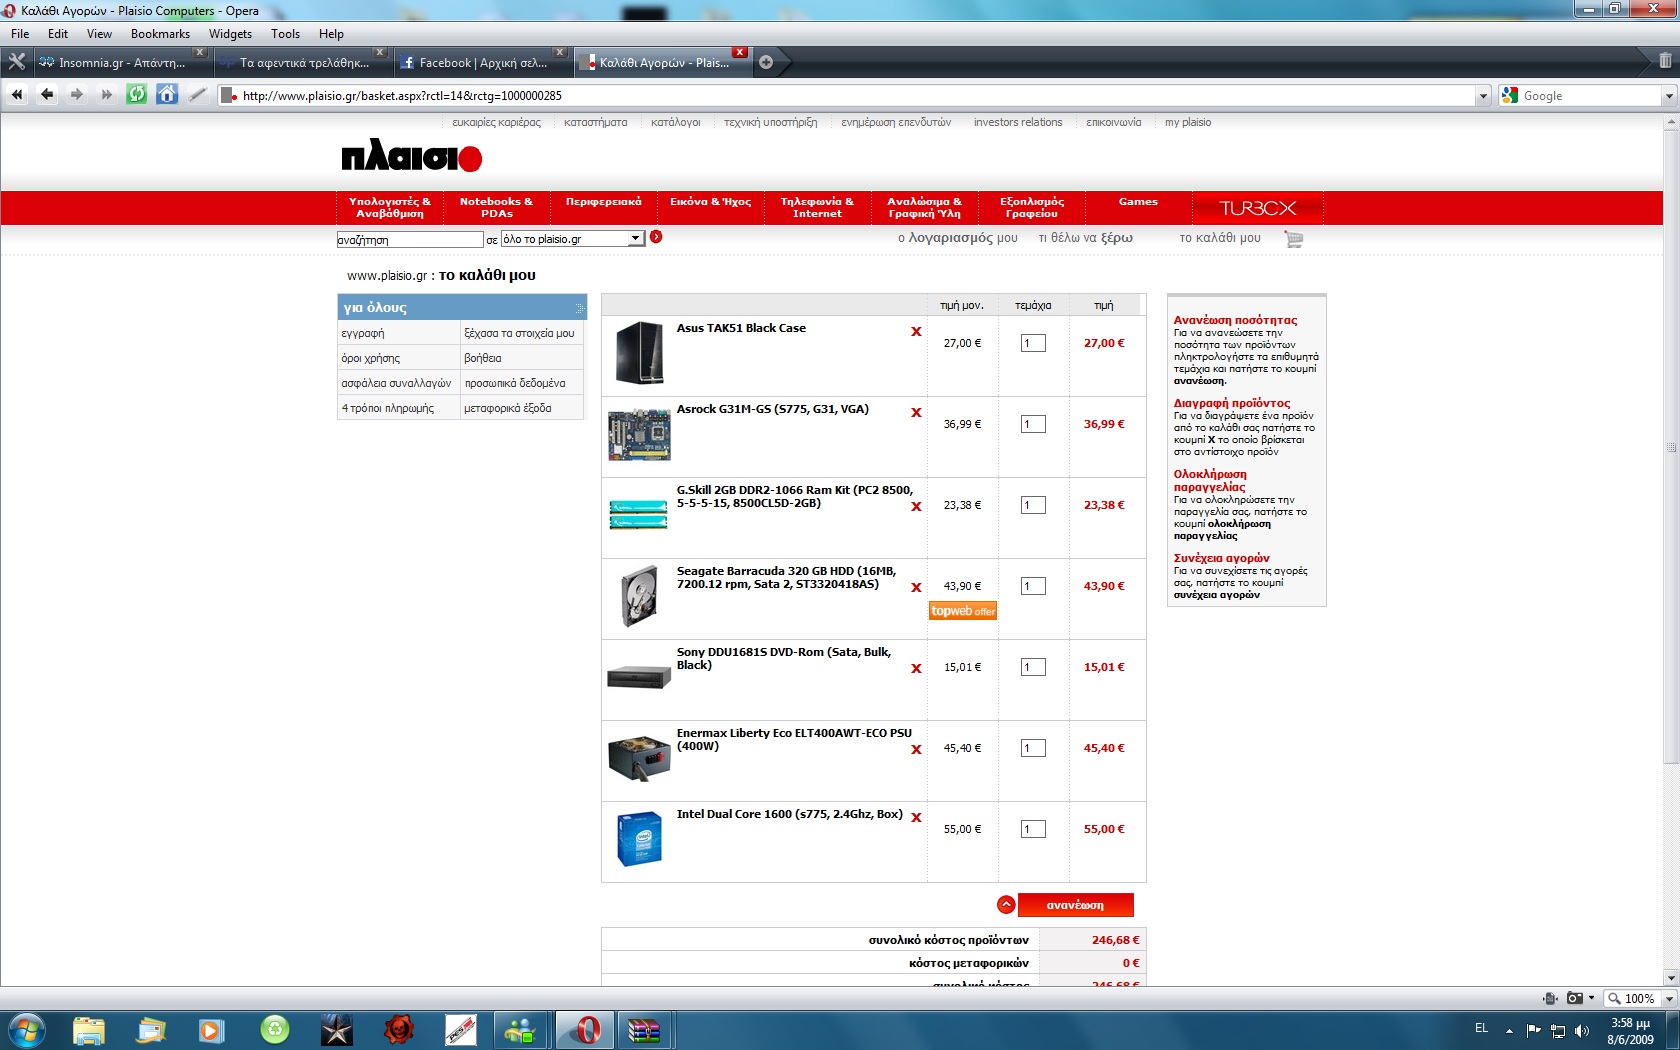The height and width of the screenshot is (1050, 1680).
Task: Click the plaisio logo
Action: [x=412, y=156]
